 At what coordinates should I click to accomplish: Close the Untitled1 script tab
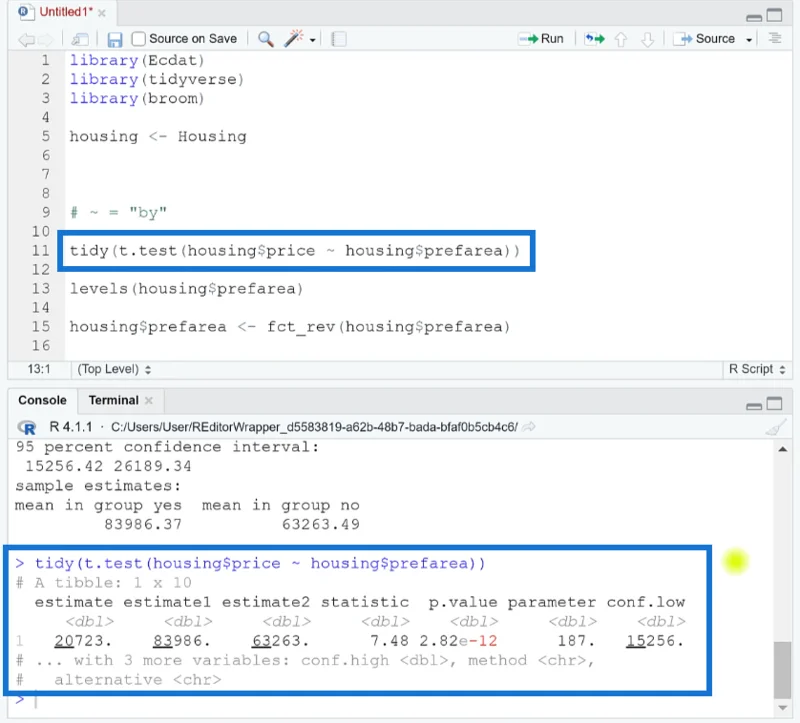pyautogui.click(x=102, y=13)
